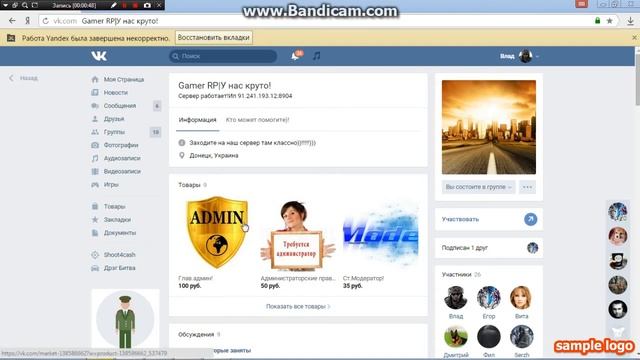The image size is (640, 360).
Task: Bookmark page with star icon
Action: pos(609,21)
